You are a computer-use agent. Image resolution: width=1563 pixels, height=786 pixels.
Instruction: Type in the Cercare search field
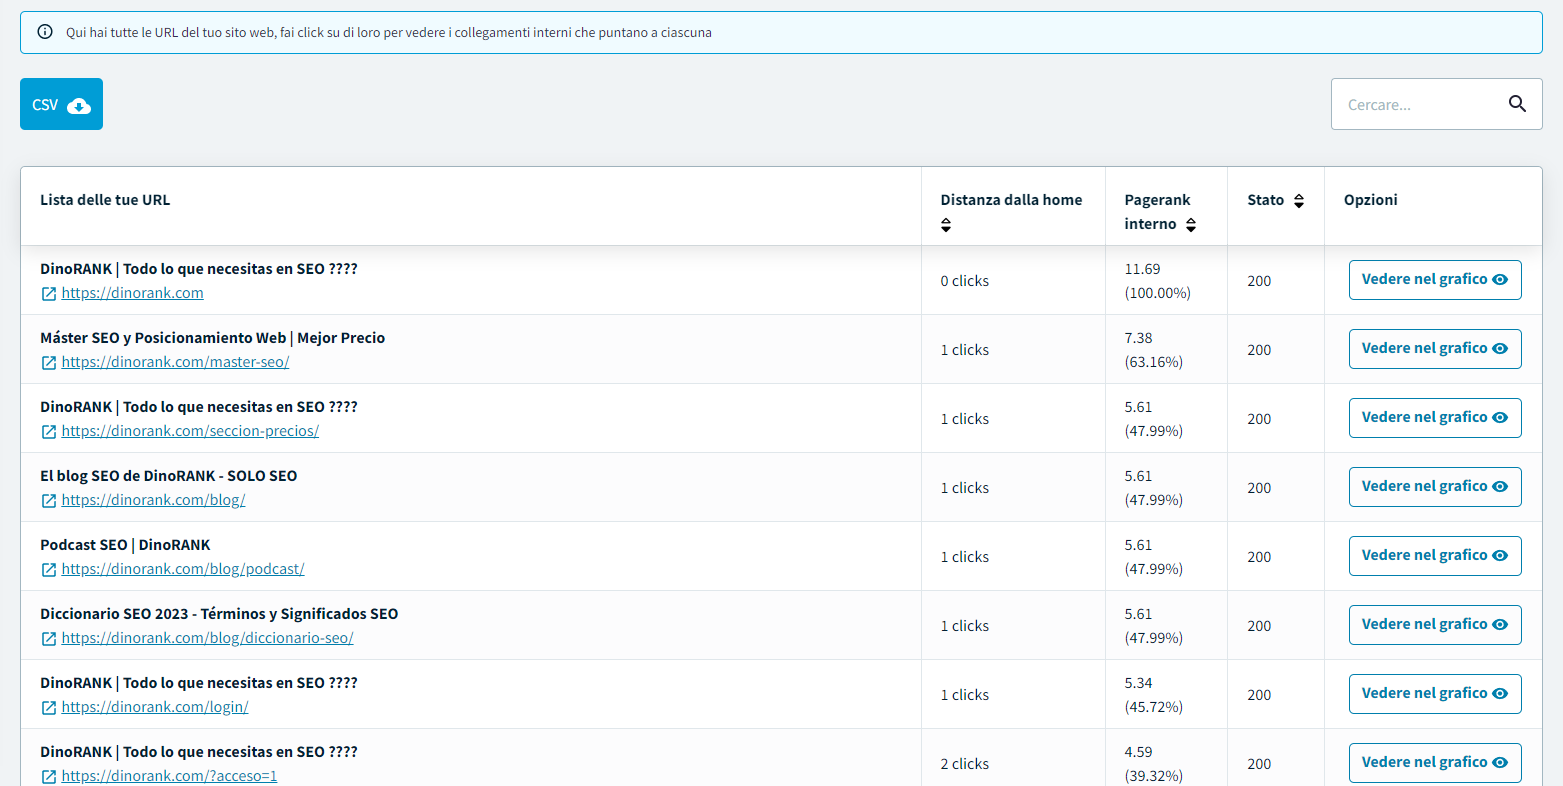[1414, 105]
